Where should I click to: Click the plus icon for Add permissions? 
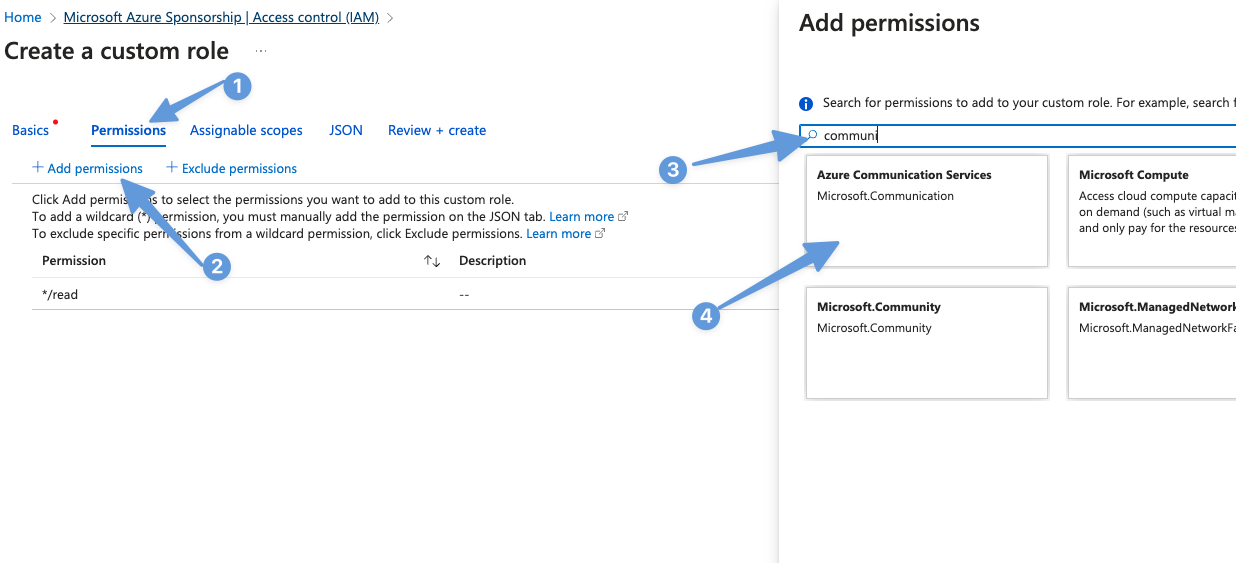pyautogui.click(x=38, y=168)
